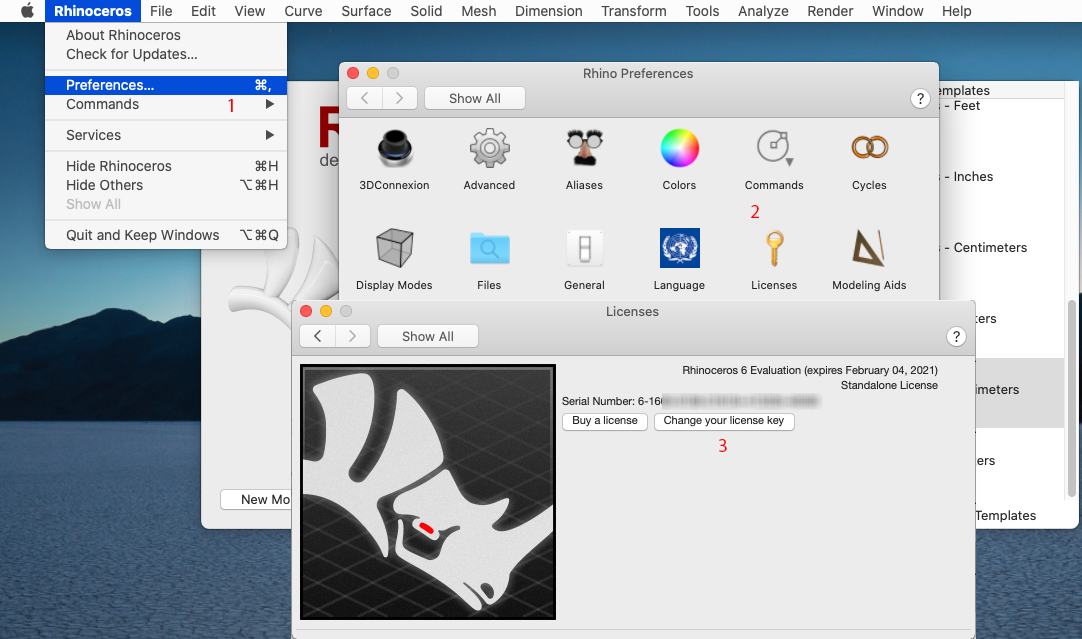Open the Solid menu
This screenshot has height=639, width=1082.
[x=426, y=11]
